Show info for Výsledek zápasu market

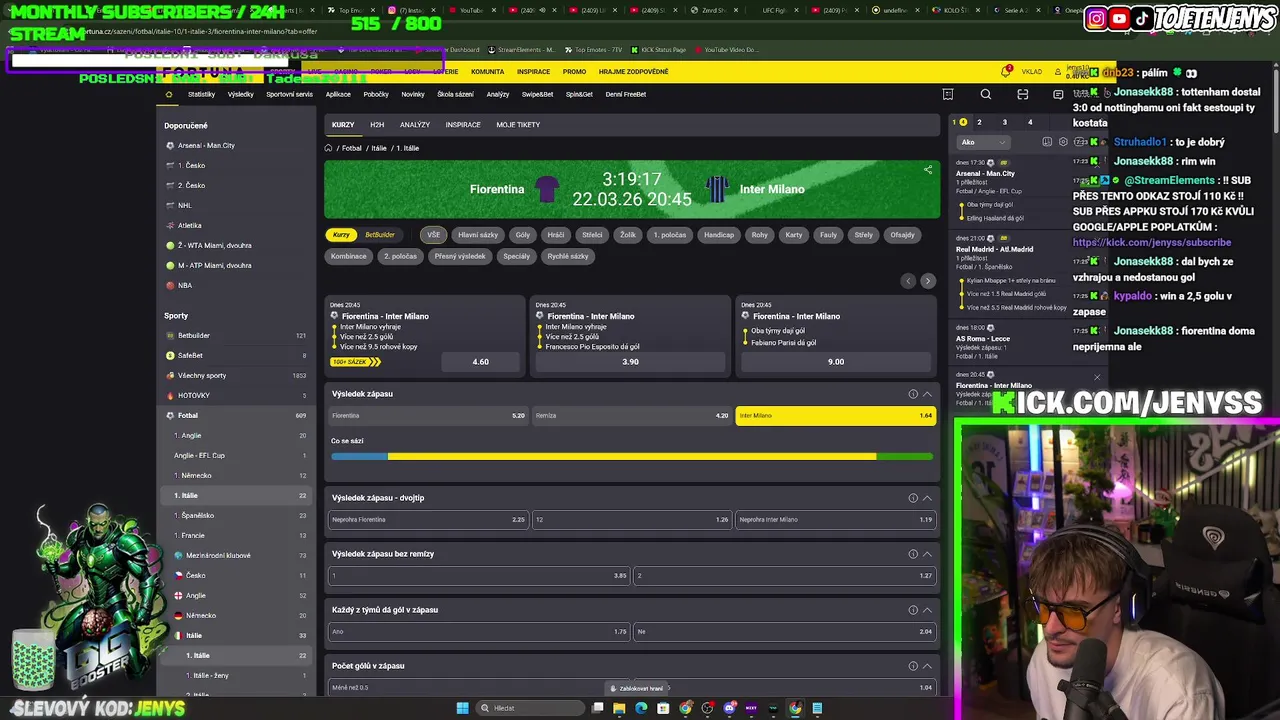[913, 394]
